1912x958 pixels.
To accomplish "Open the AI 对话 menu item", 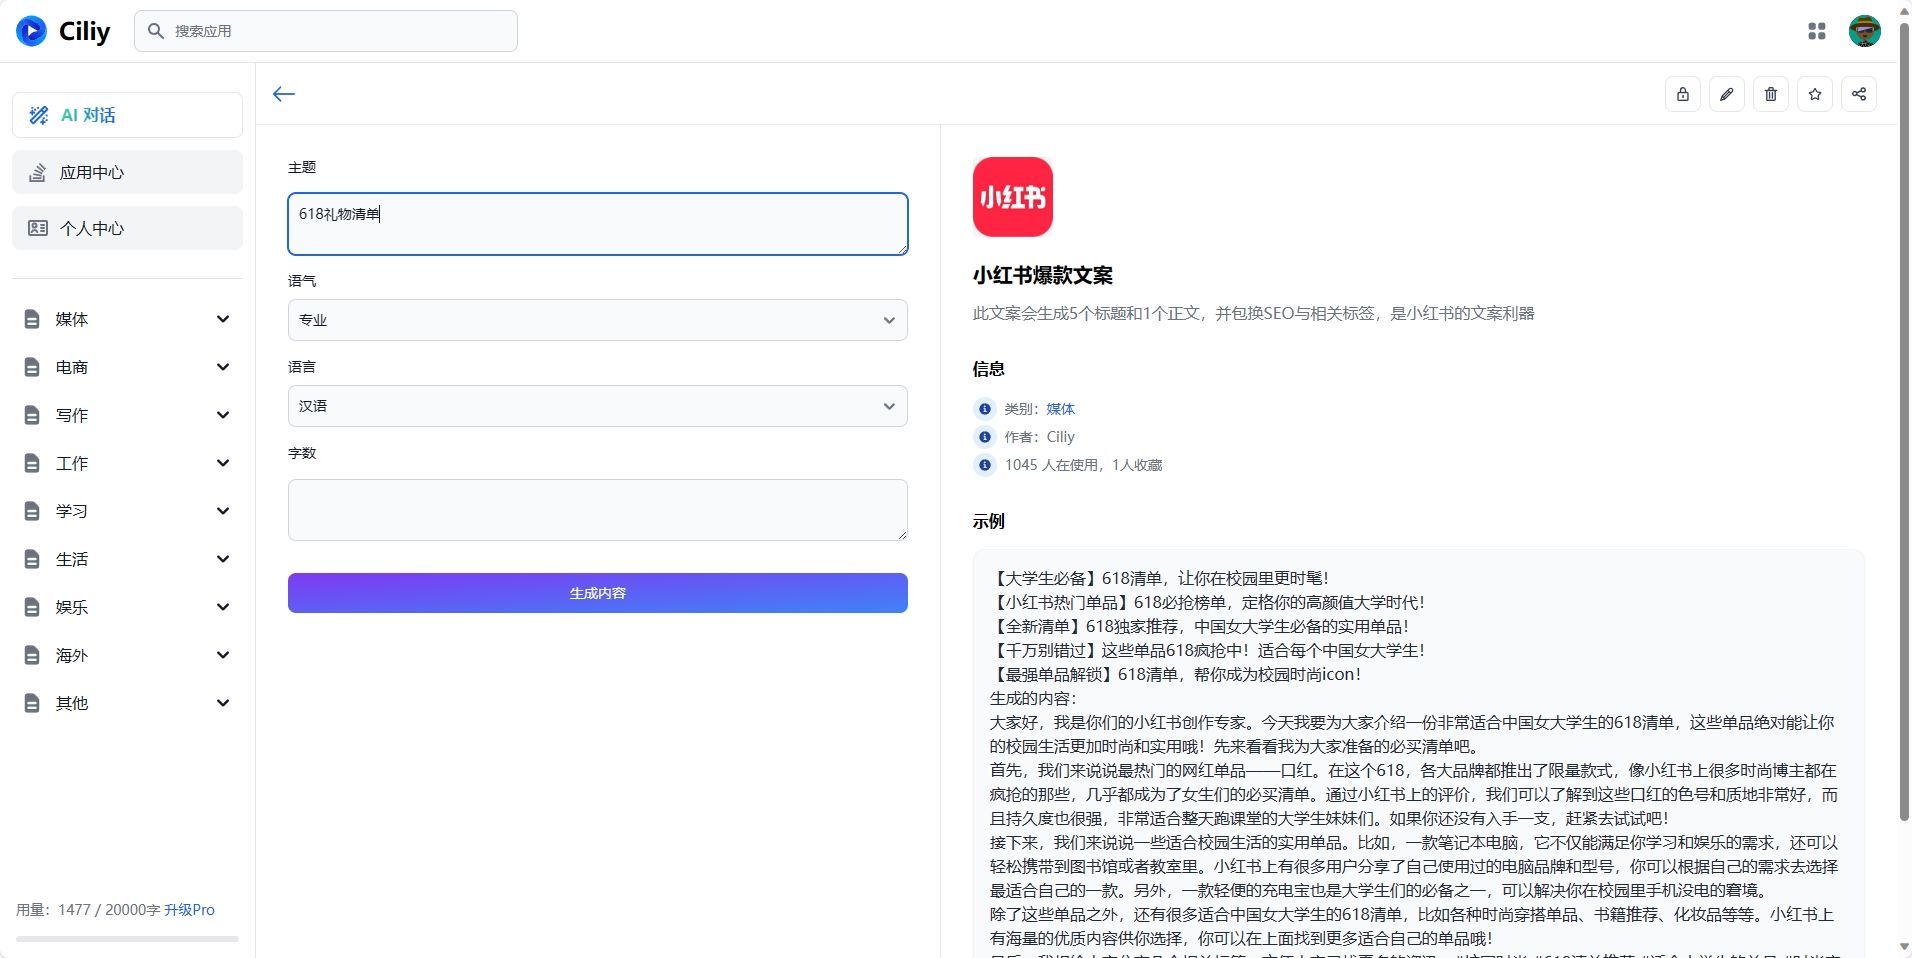I will 127,115.
